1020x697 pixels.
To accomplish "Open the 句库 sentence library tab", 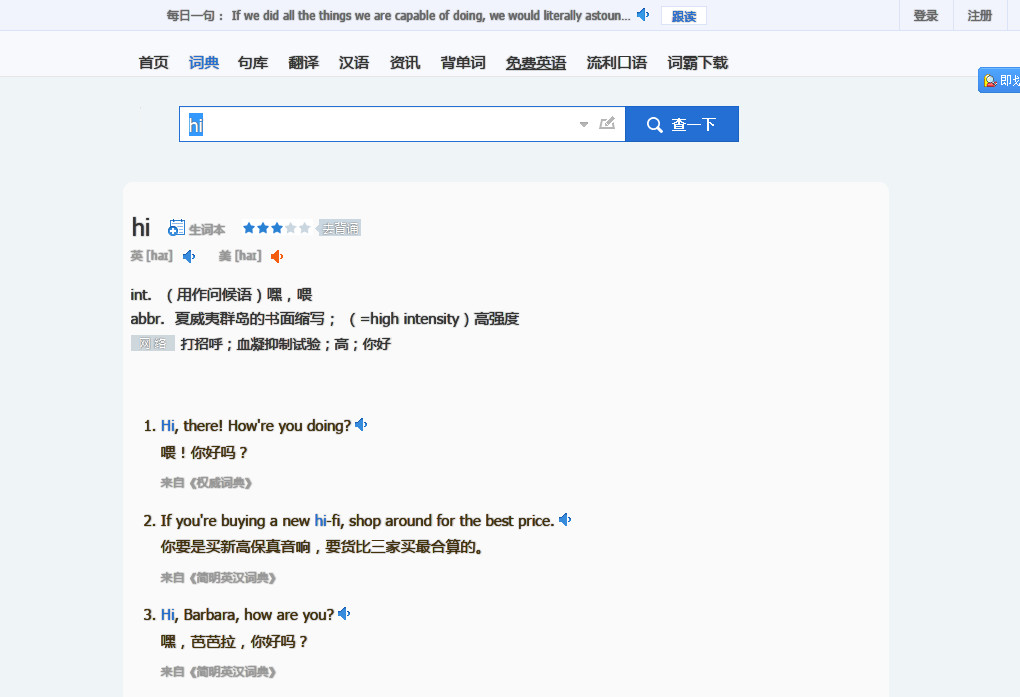I will pos(253,62).
